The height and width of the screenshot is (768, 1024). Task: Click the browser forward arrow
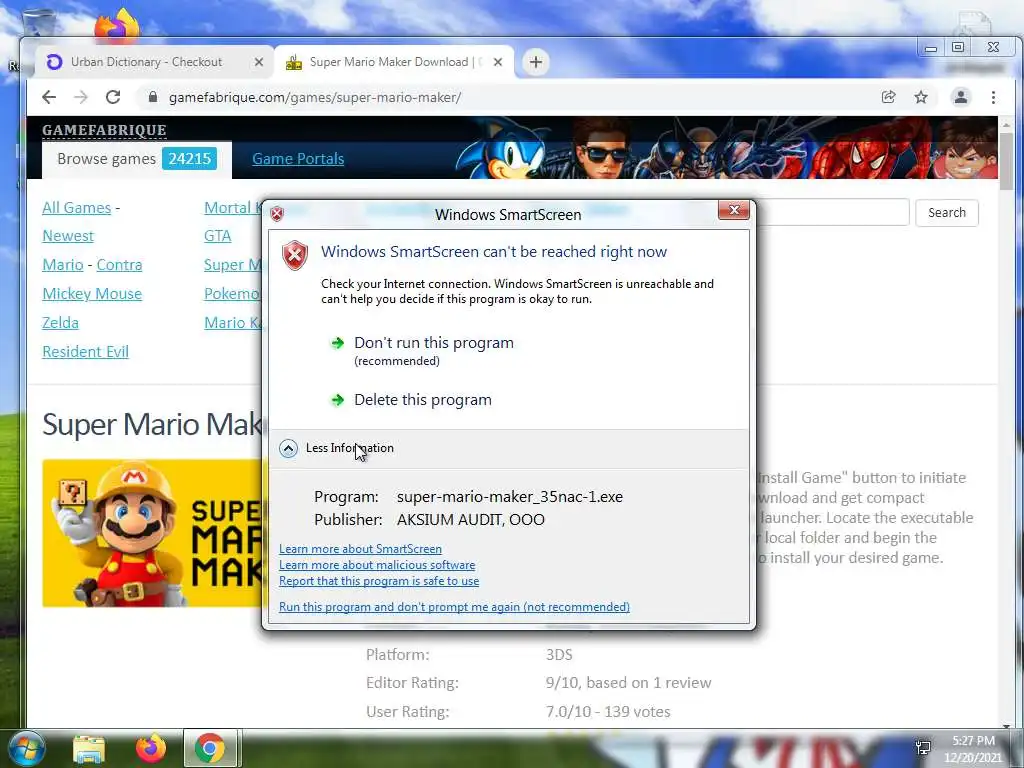coord(80,97)
